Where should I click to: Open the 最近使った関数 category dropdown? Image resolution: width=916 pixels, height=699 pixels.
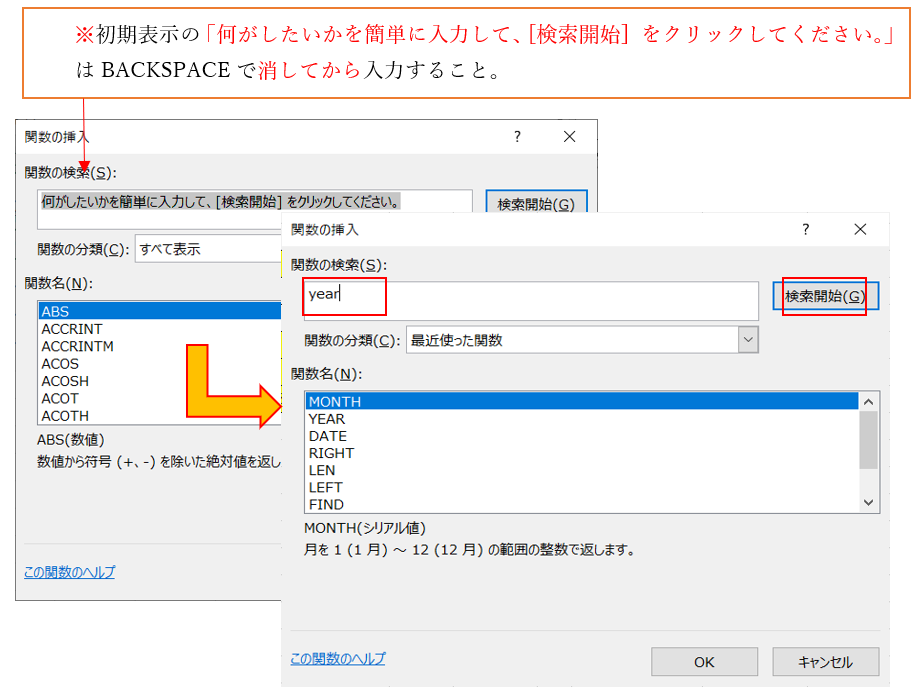[748, 341]
